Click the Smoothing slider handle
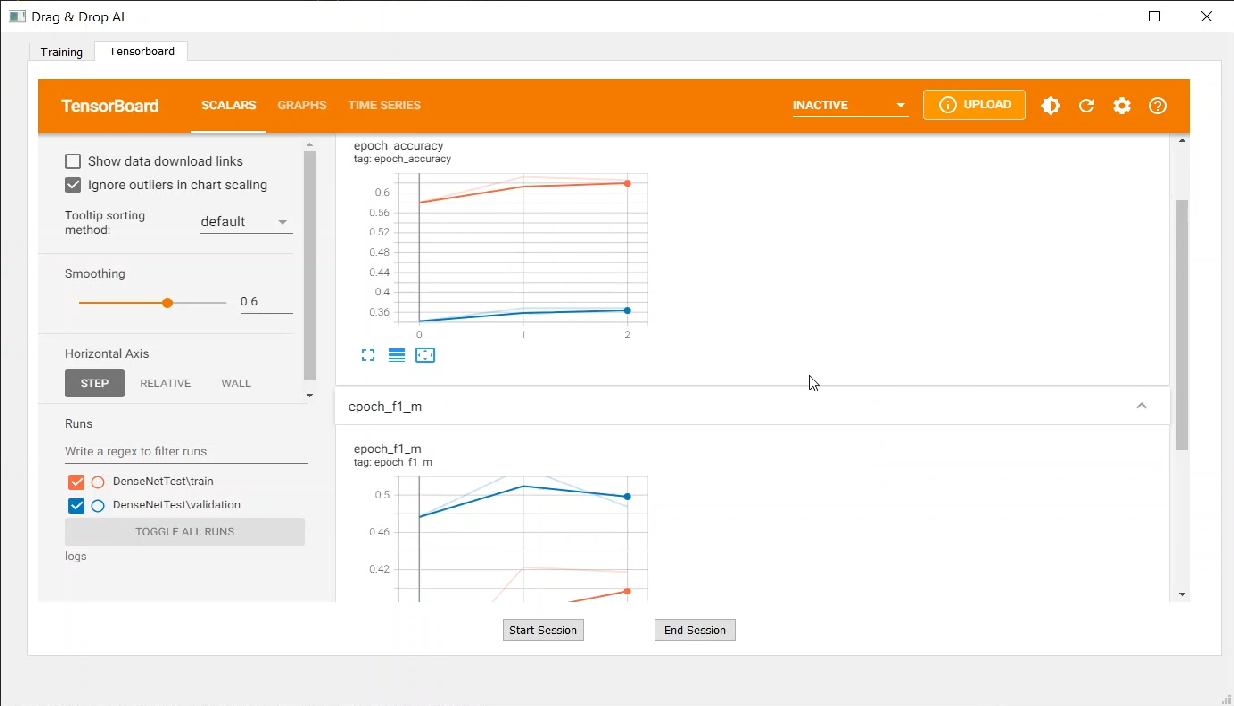 click(x=167, y=302)
